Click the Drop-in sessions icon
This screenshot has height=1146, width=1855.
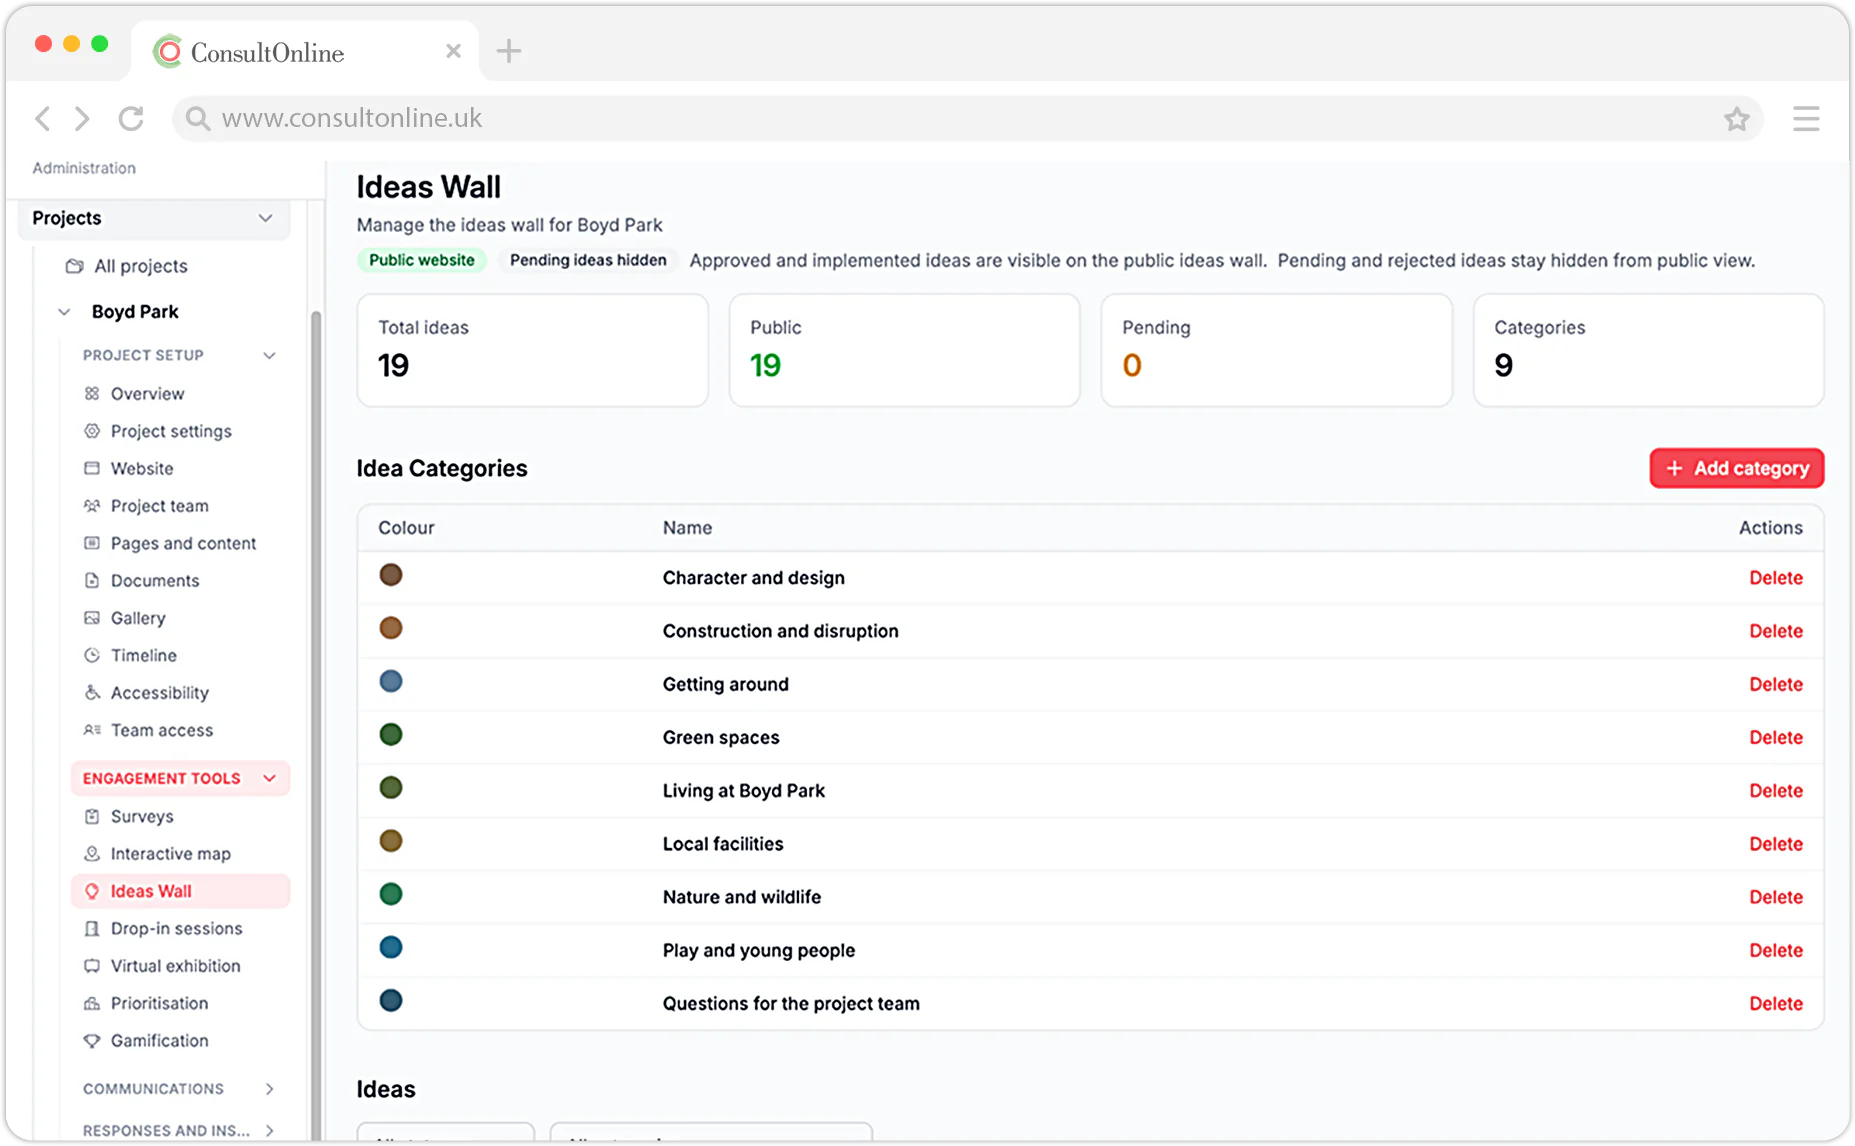coord(92,929)
